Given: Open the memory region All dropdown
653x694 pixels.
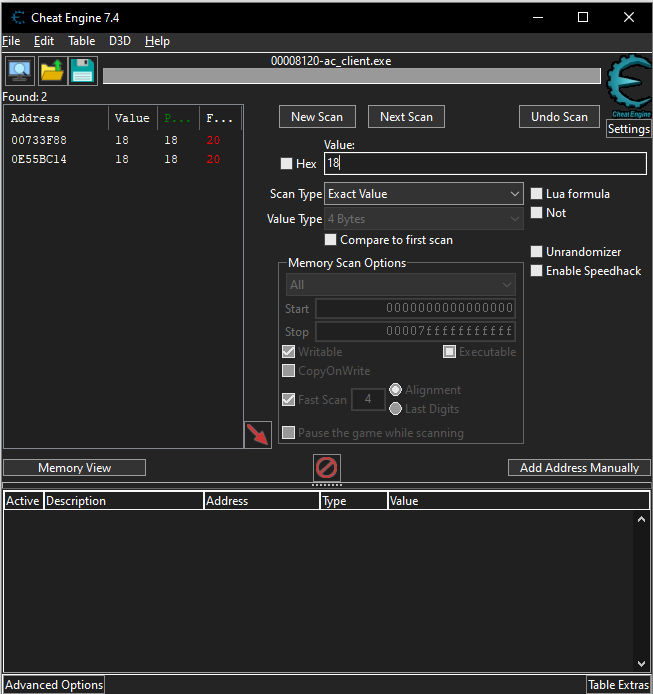Looking at the screenshot, I should (401, 285).
